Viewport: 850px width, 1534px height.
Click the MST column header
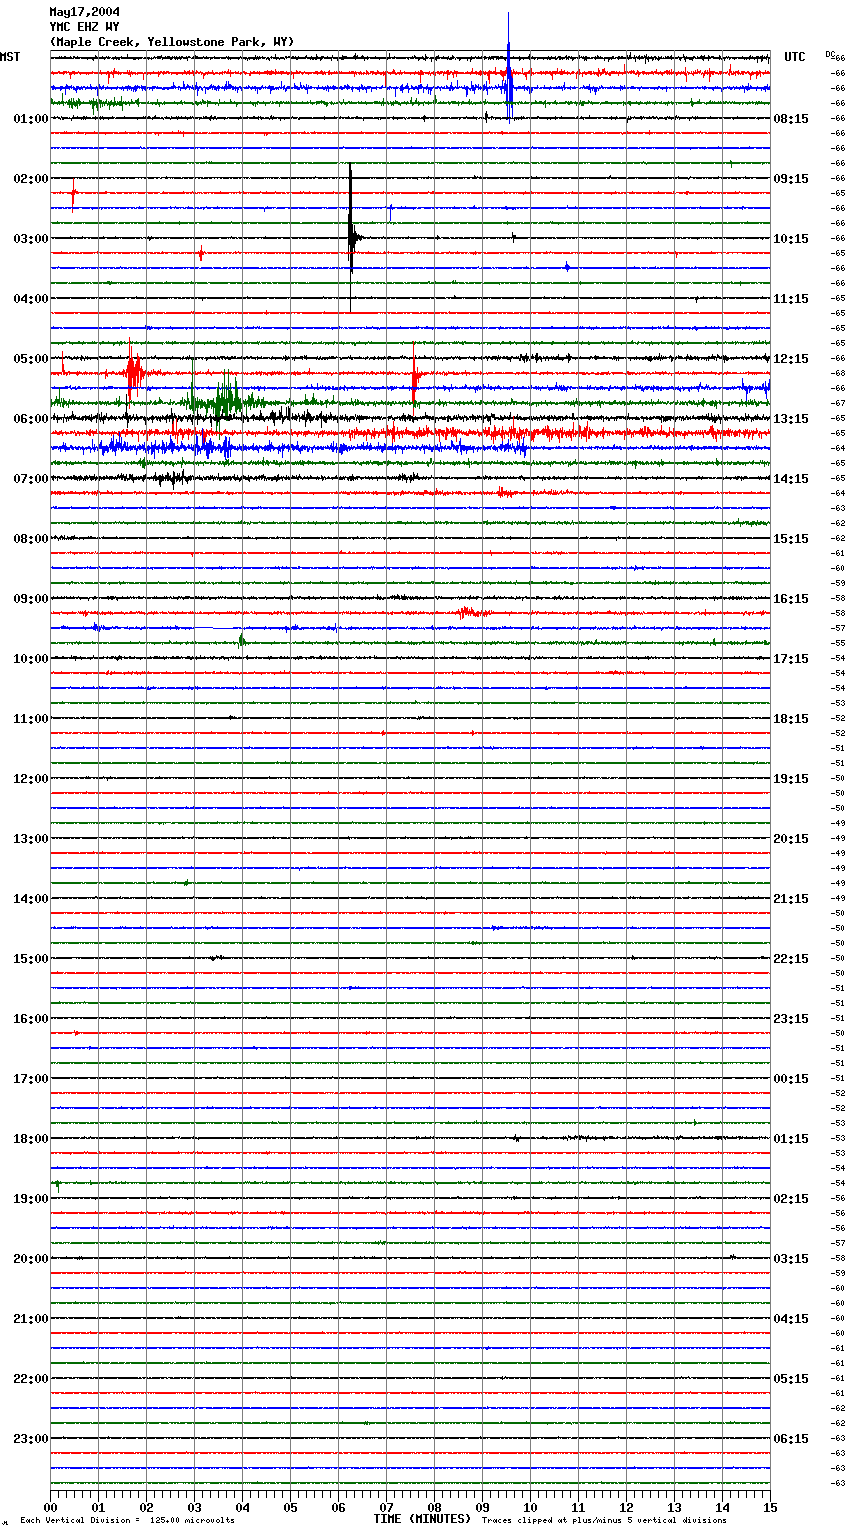point(10,57)
